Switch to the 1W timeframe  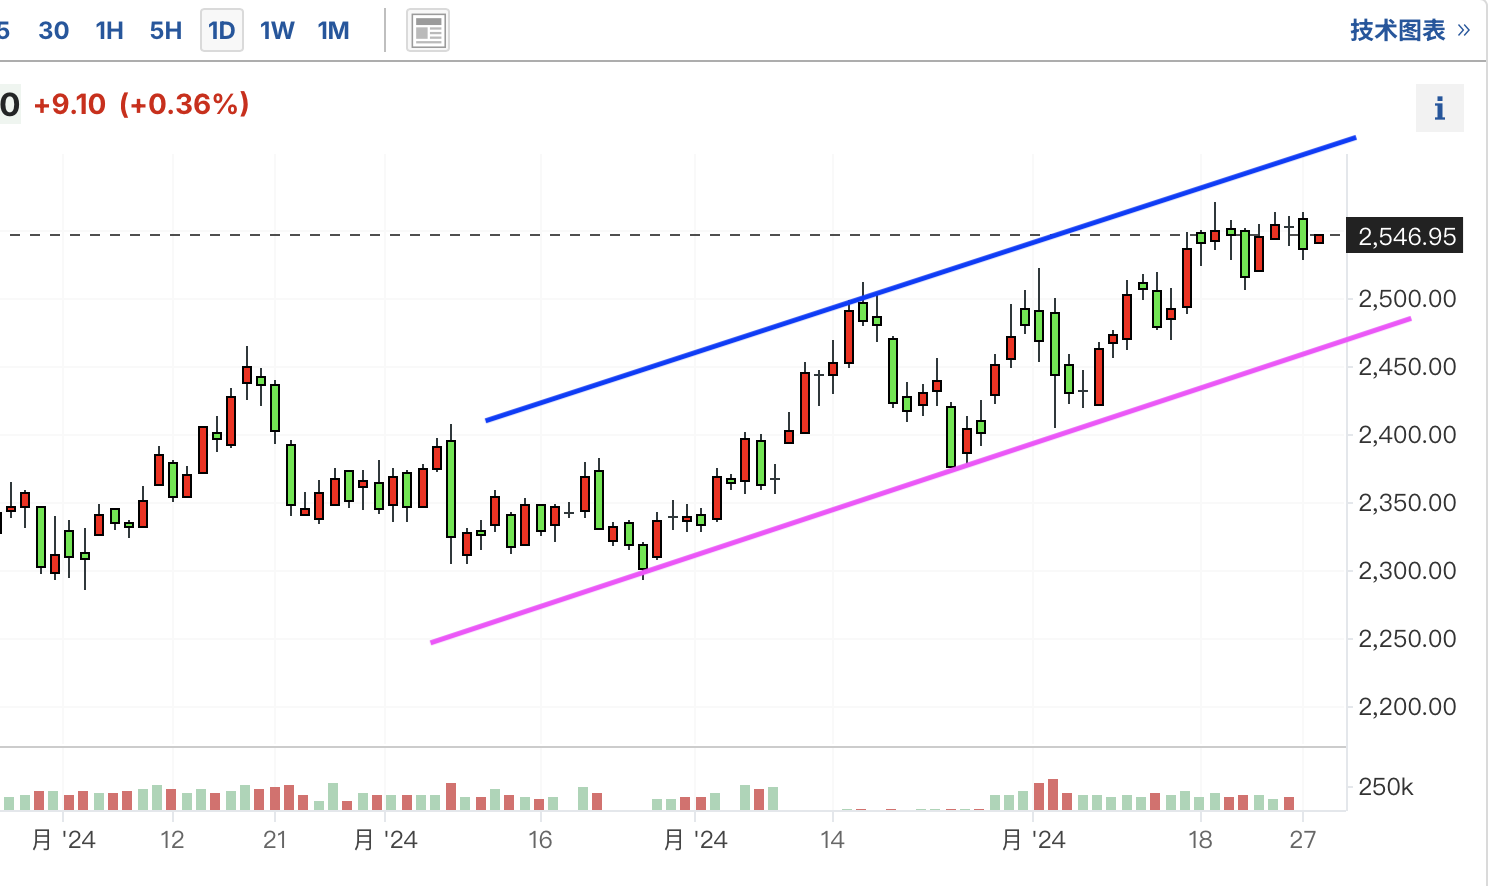[277, 31]
